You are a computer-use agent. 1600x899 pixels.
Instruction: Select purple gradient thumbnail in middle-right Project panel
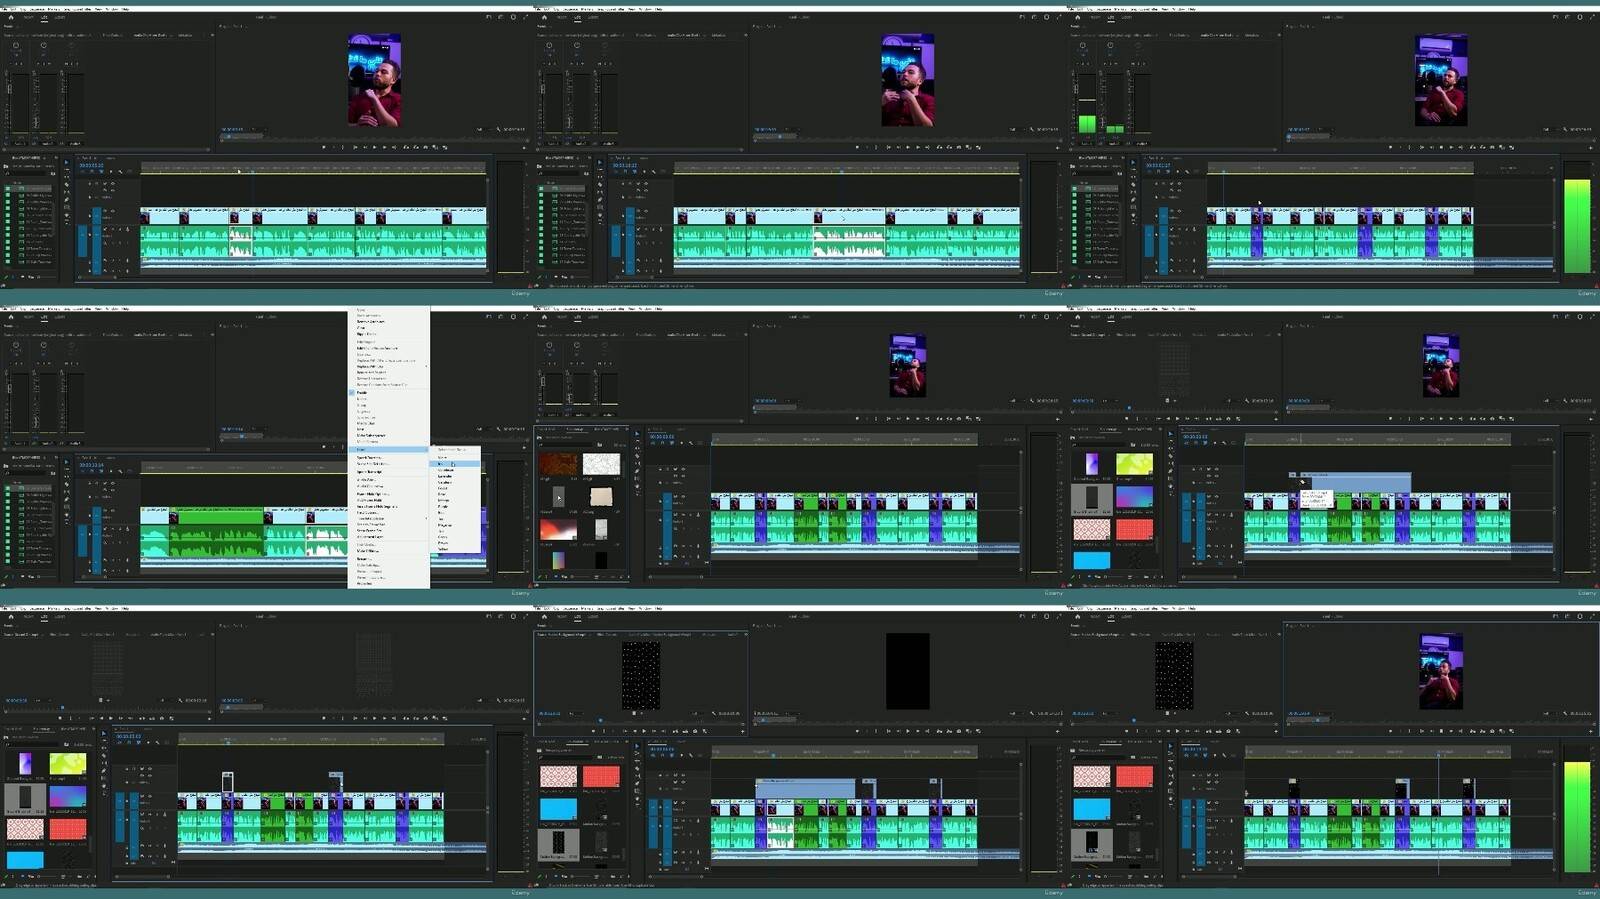(x=1092, y=464)
